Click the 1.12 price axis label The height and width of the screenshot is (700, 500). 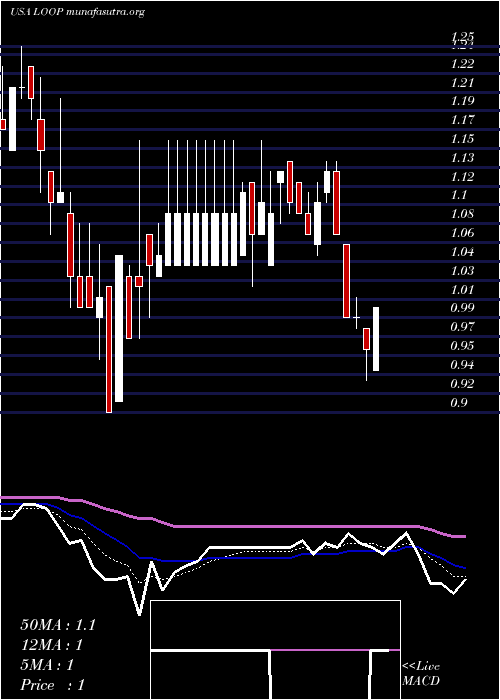tap(462, 177)
